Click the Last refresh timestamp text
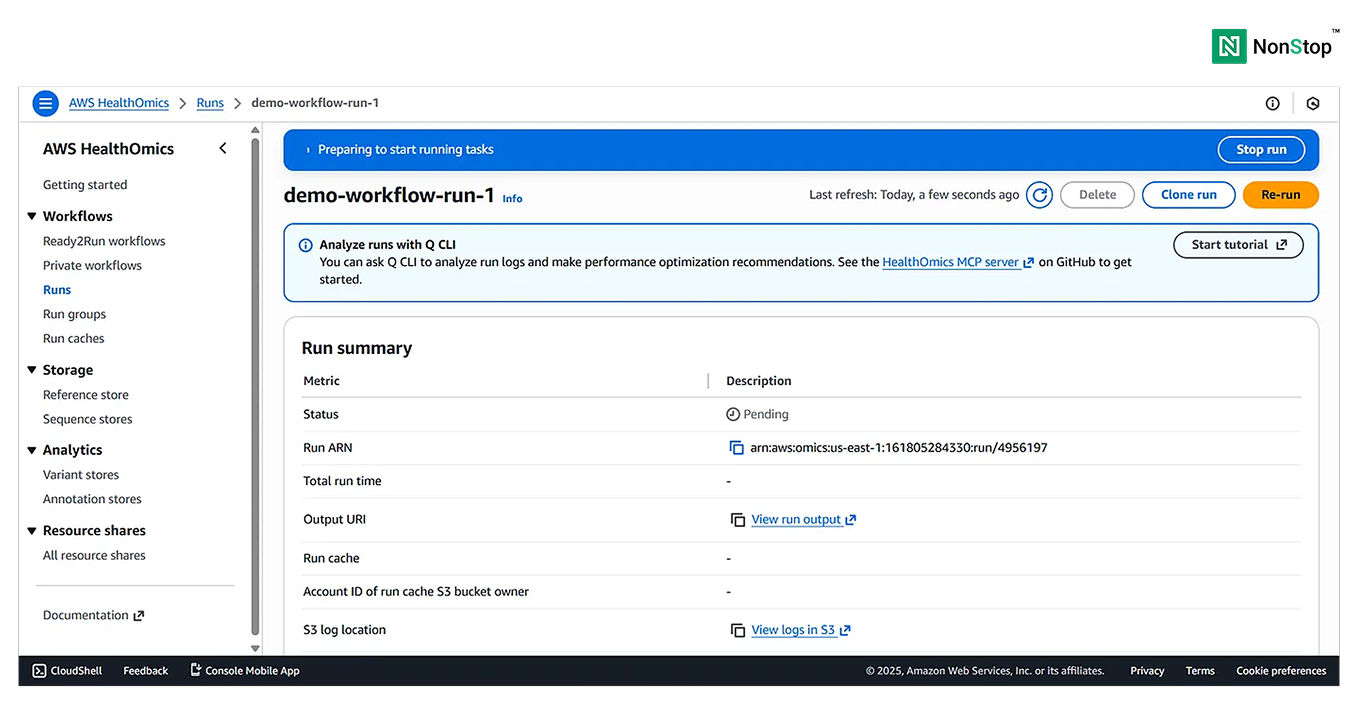This screenshot has height=715, width=1358. pos(914,195)
